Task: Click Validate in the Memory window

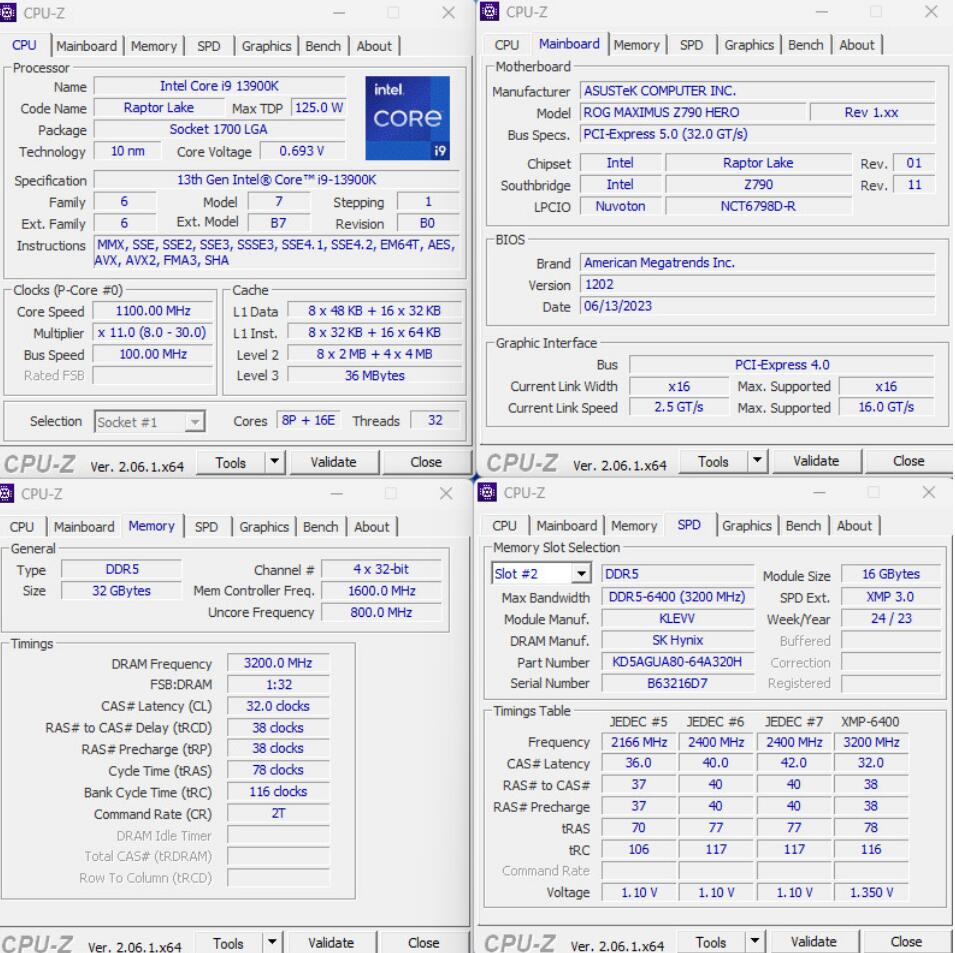Action: point(331,943)
